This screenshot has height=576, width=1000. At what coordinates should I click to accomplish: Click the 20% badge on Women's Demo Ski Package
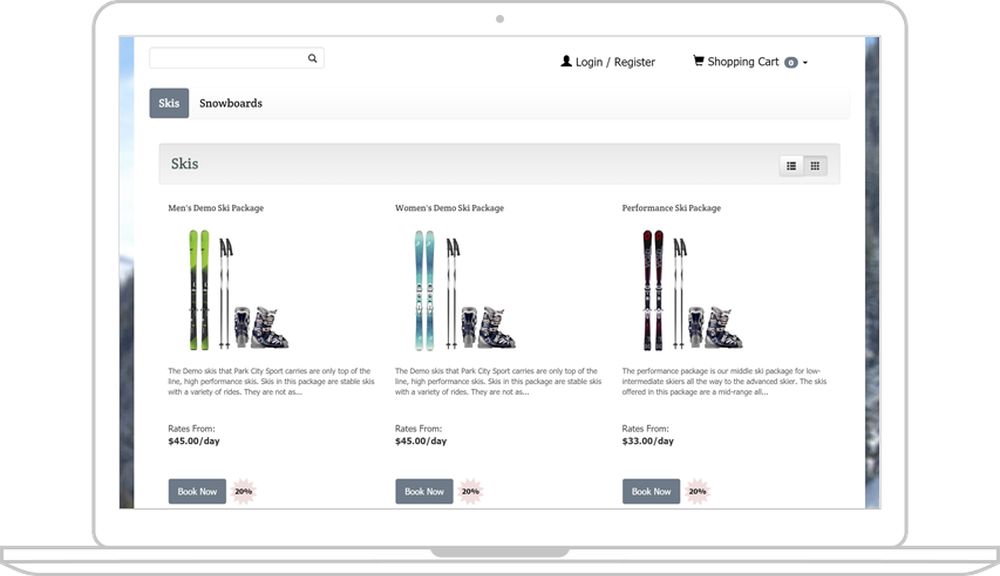click(470, 491)
